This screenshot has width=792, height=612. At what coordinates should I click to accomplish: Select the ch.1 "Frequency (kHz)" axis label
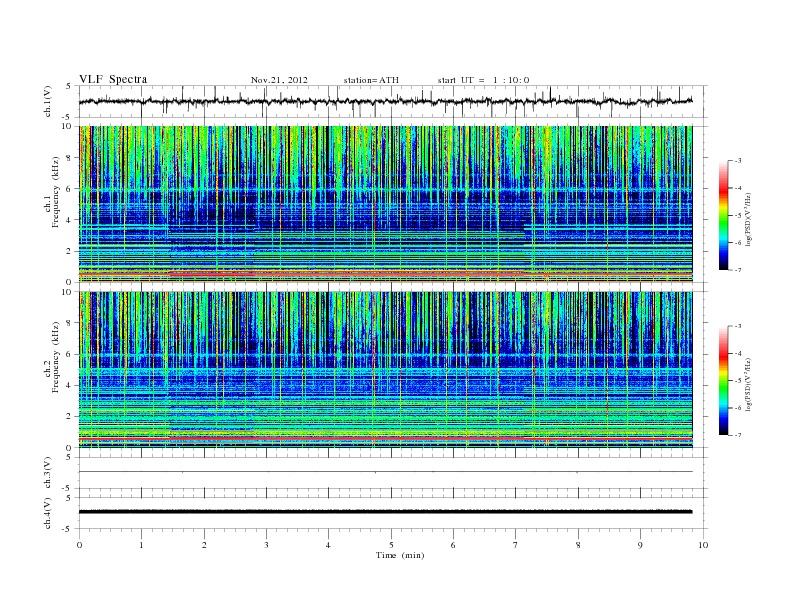56,192
